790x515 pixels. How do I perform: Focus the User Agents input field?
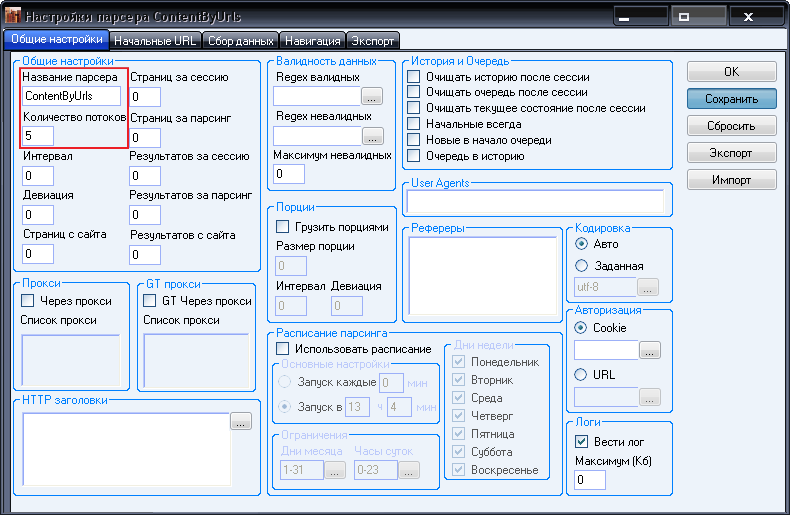[534, 201]
